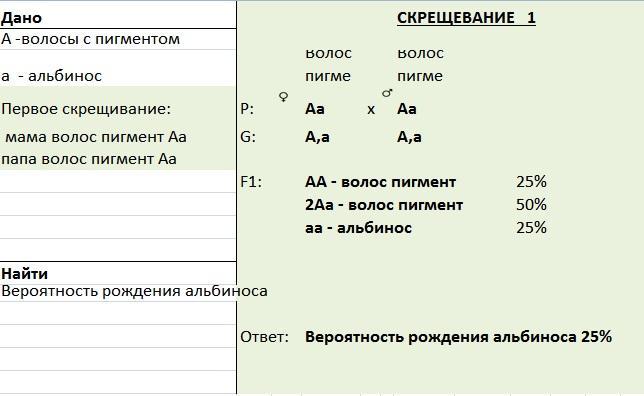Click the 50% value cell
The width and height of the screenshot is (644, 396).
[x=531, y=205]
